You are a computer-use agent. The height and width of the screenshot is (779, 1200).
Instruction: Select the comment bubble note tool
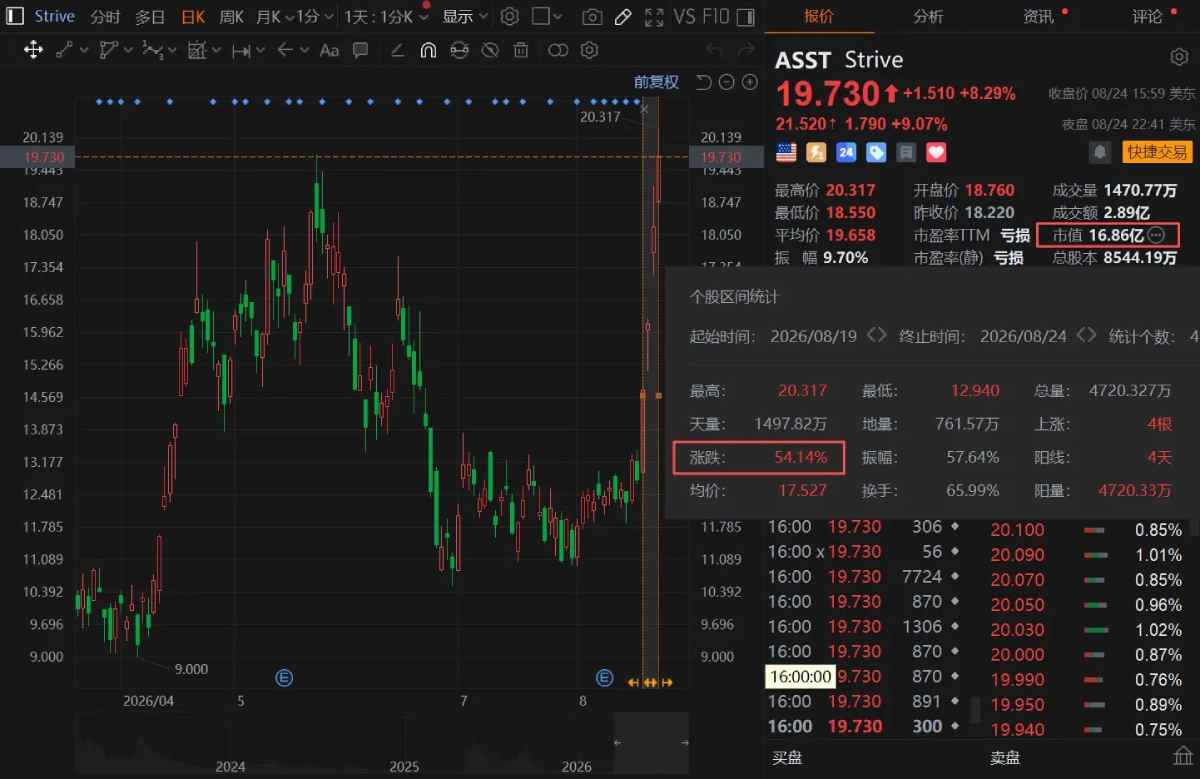361,50
